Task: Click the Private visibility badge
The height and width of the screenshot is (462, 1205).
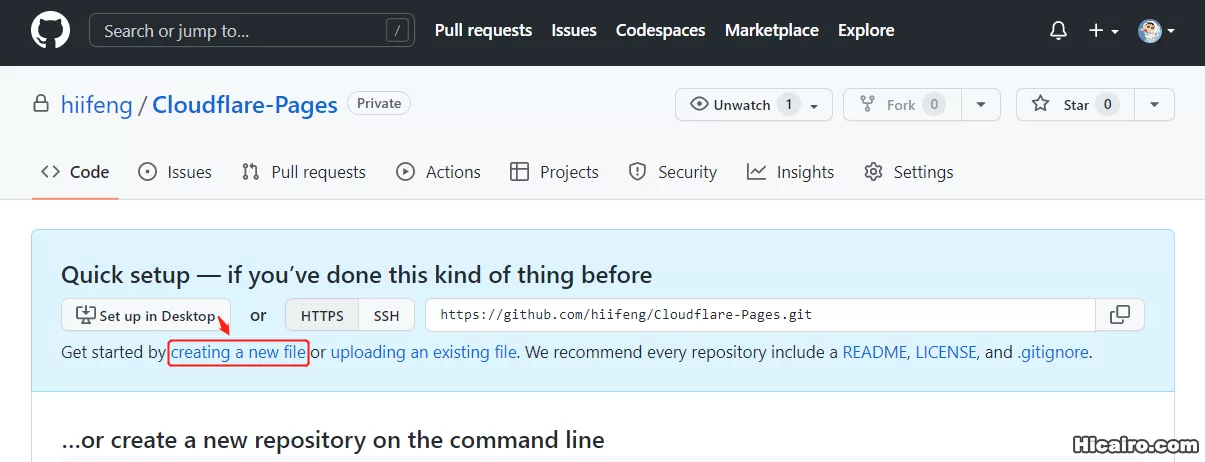Action: pyautogui.click(x=379, y=103)
